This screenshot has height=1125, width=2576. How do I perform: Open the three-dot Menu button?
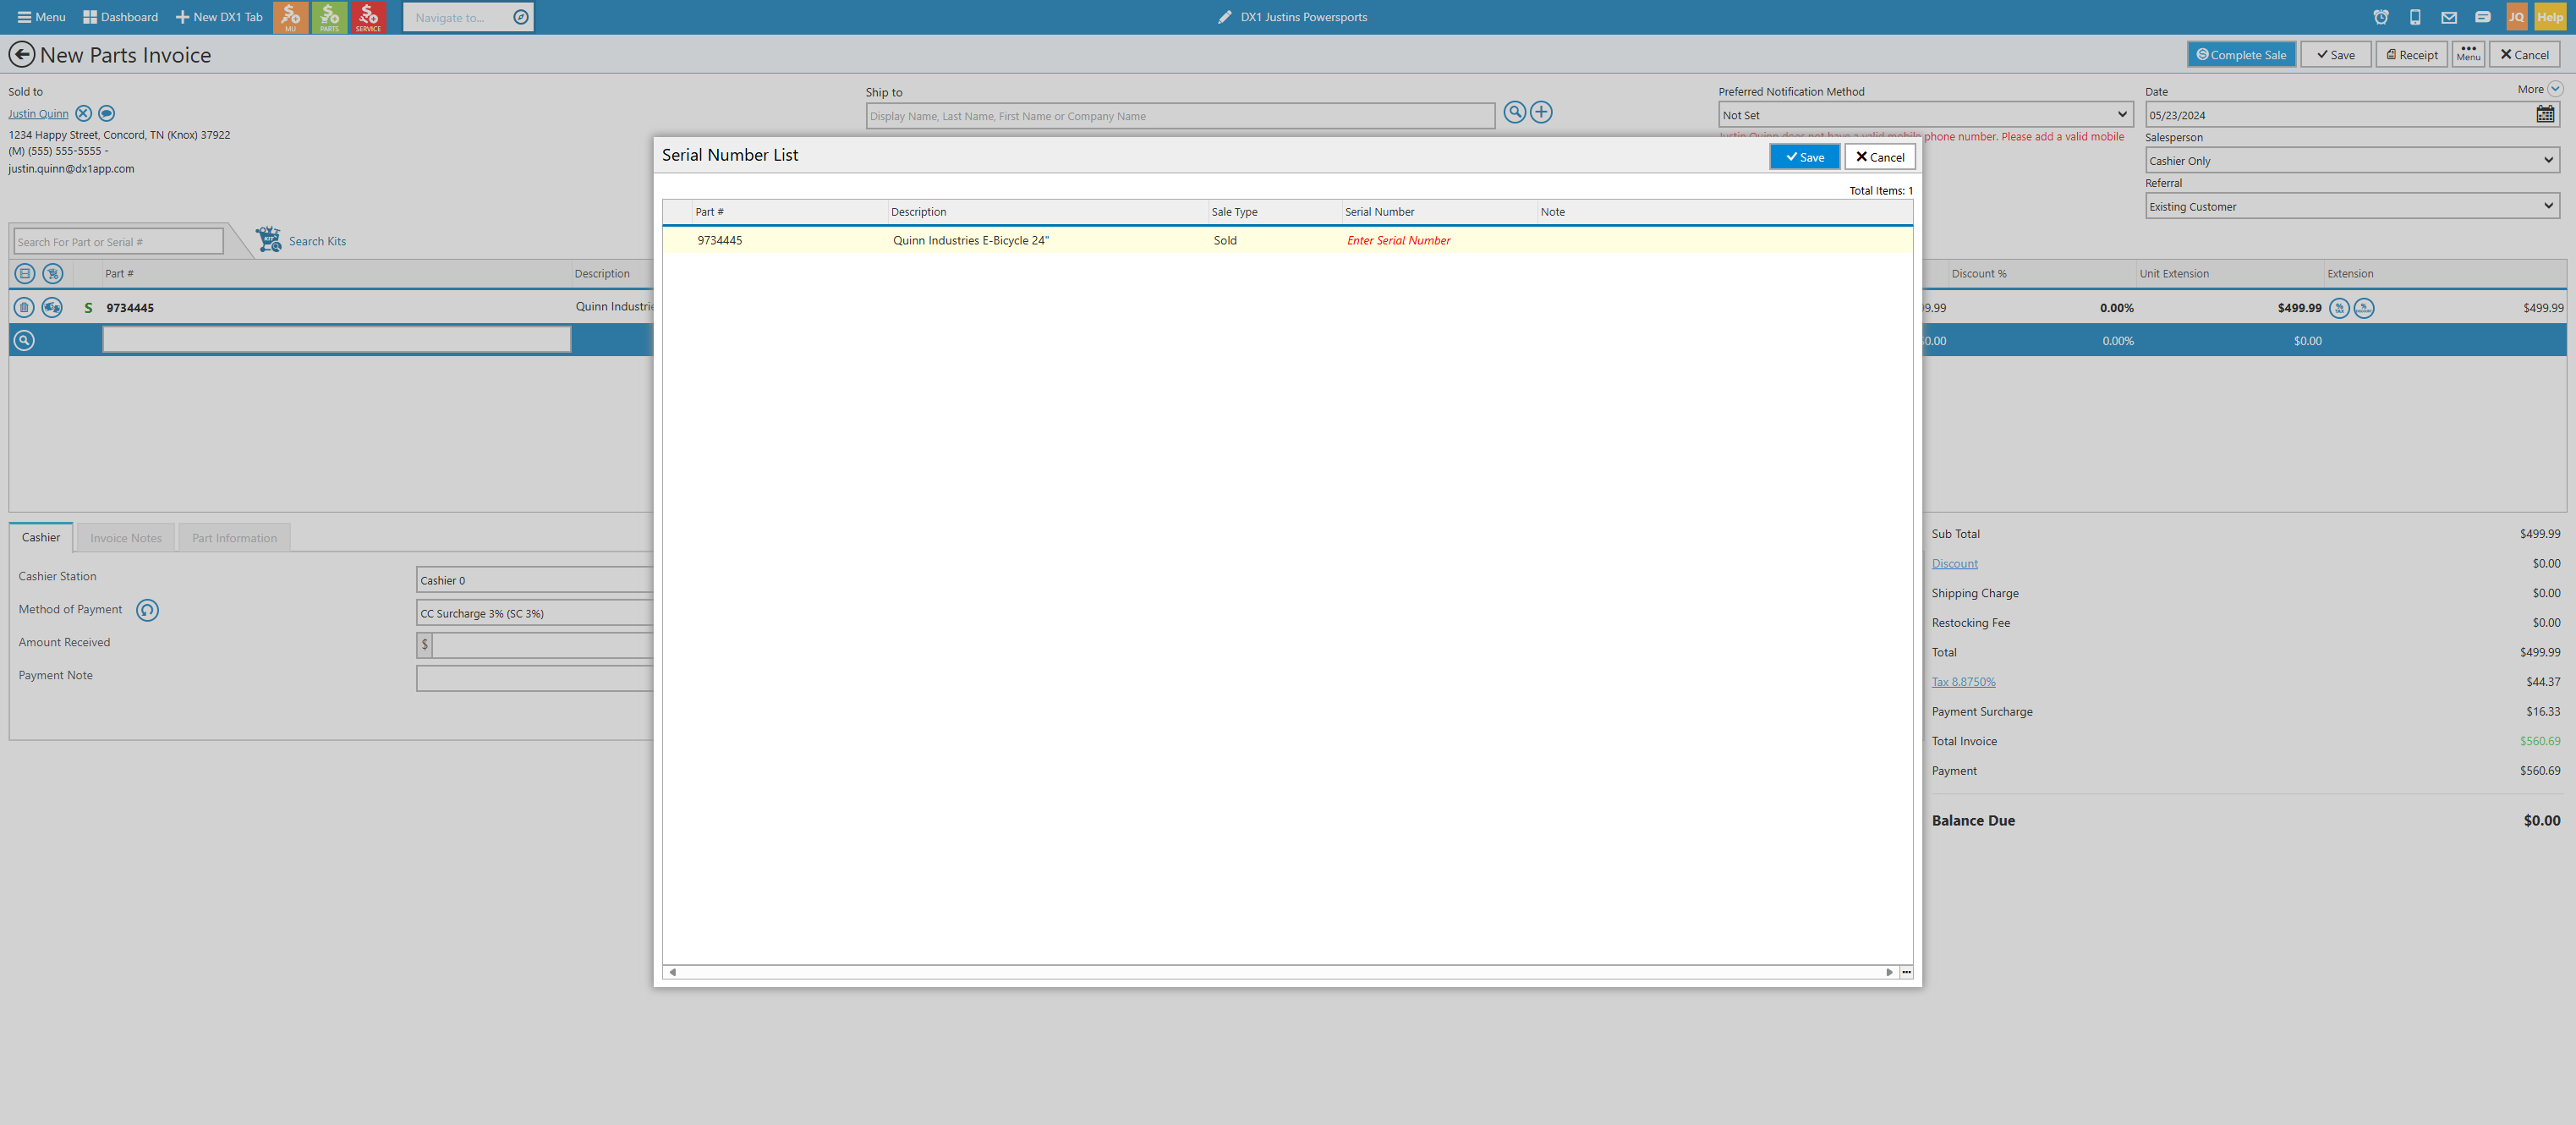point(2468,54)
